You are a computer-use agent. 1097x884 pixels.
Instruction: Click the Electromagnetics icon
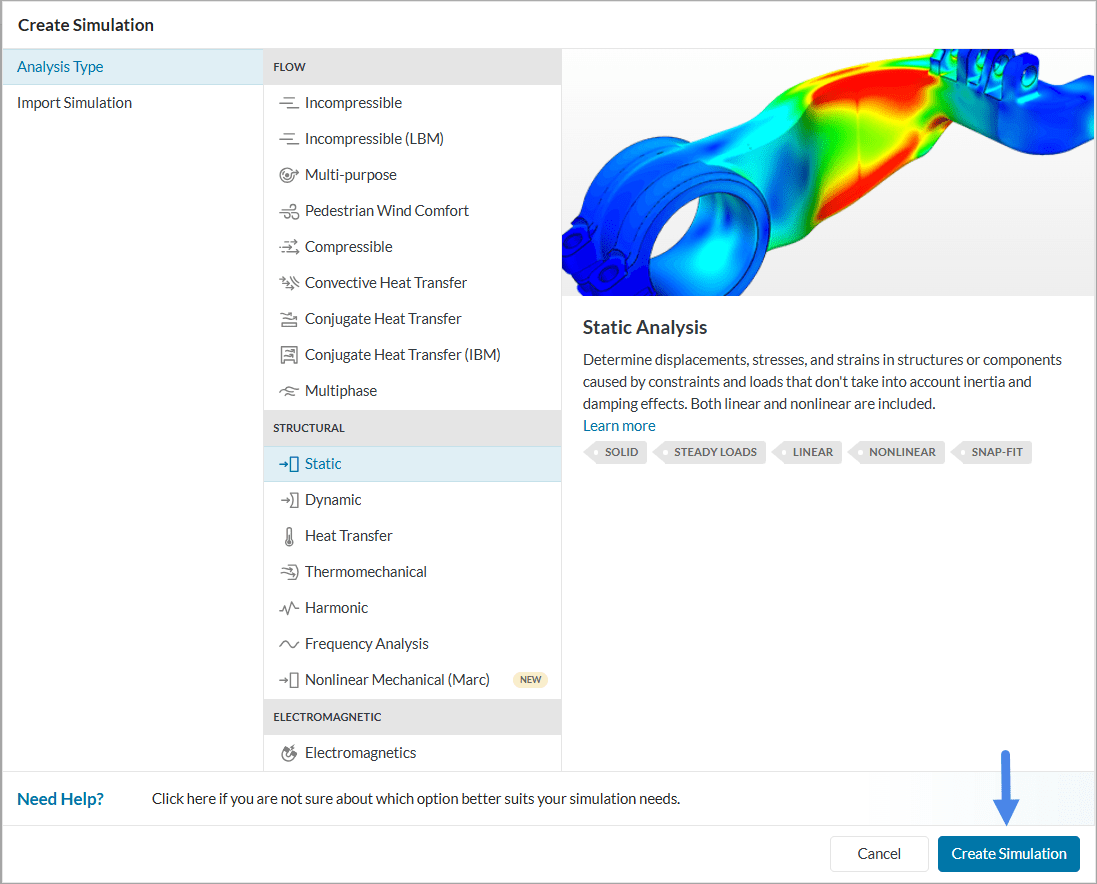click(x=286, y=752)
